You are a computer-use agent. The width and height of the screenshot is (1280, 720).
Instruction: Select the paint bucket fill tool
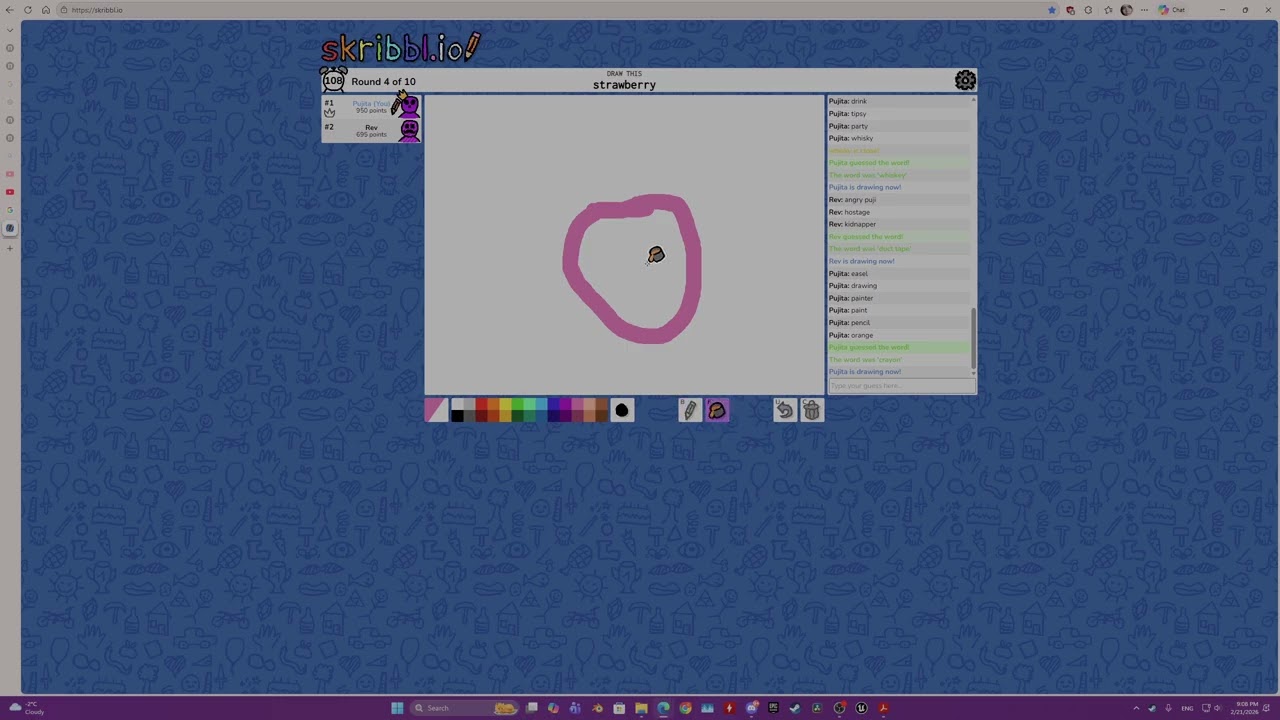coord(717,410)
